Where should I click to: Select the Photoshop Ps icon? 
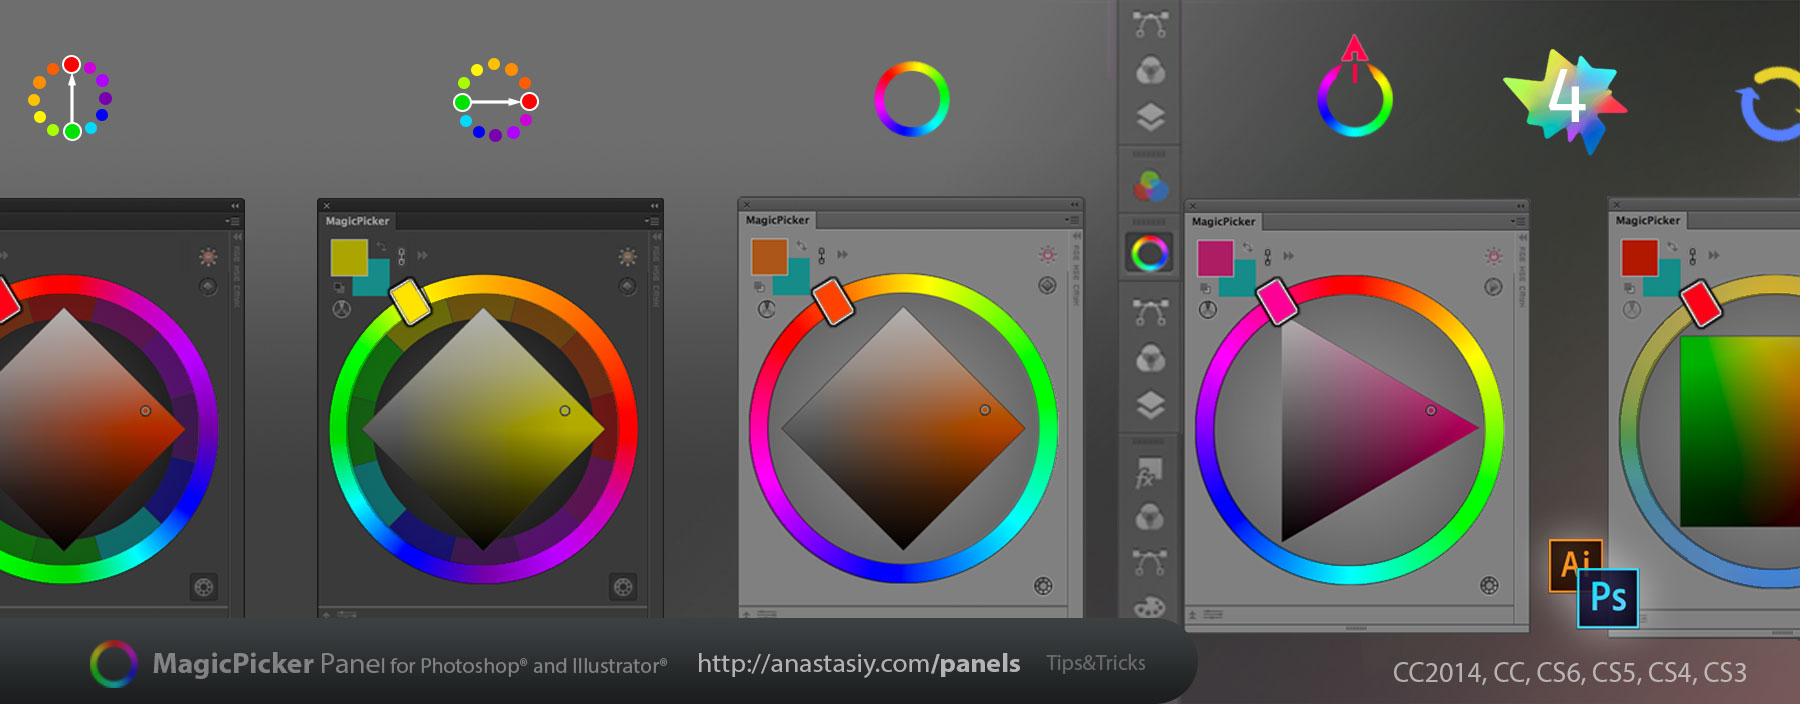(x=1608, y=598)
